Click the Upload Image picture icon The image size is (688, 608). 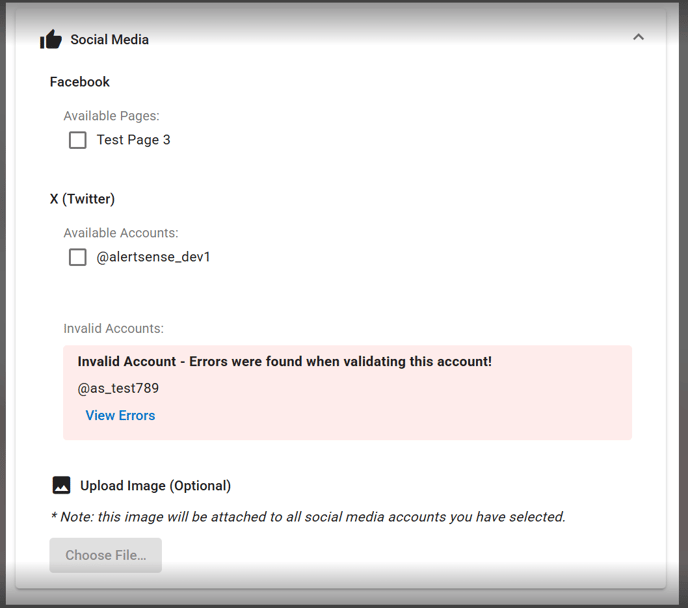(61, 485)
